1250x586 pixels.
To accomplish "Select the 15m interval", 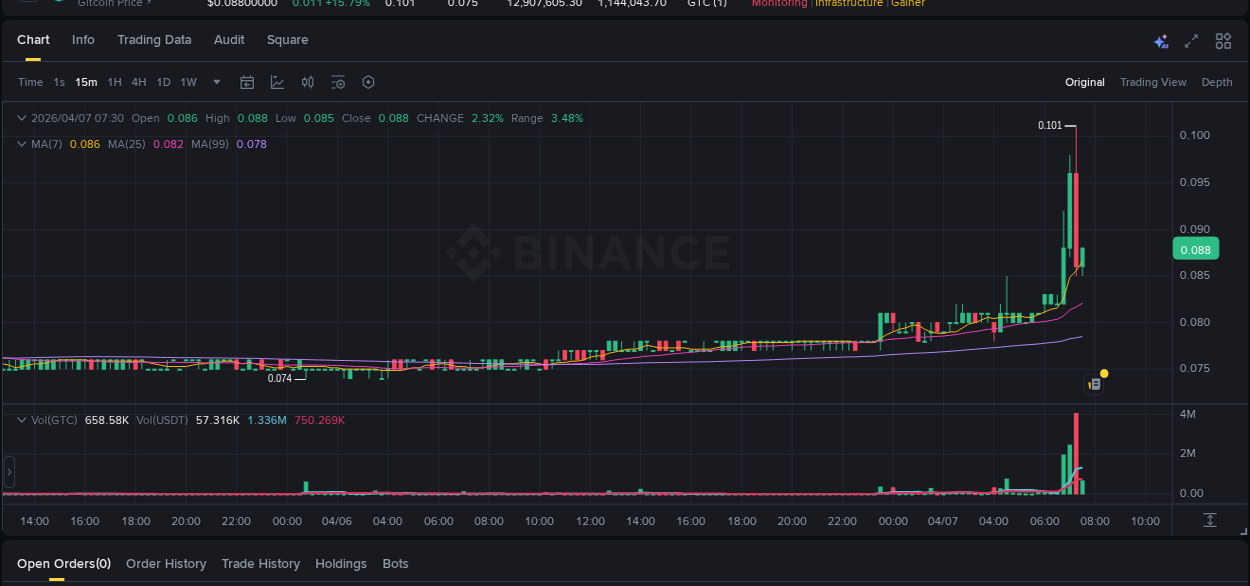I will click(x=86, y=82).
